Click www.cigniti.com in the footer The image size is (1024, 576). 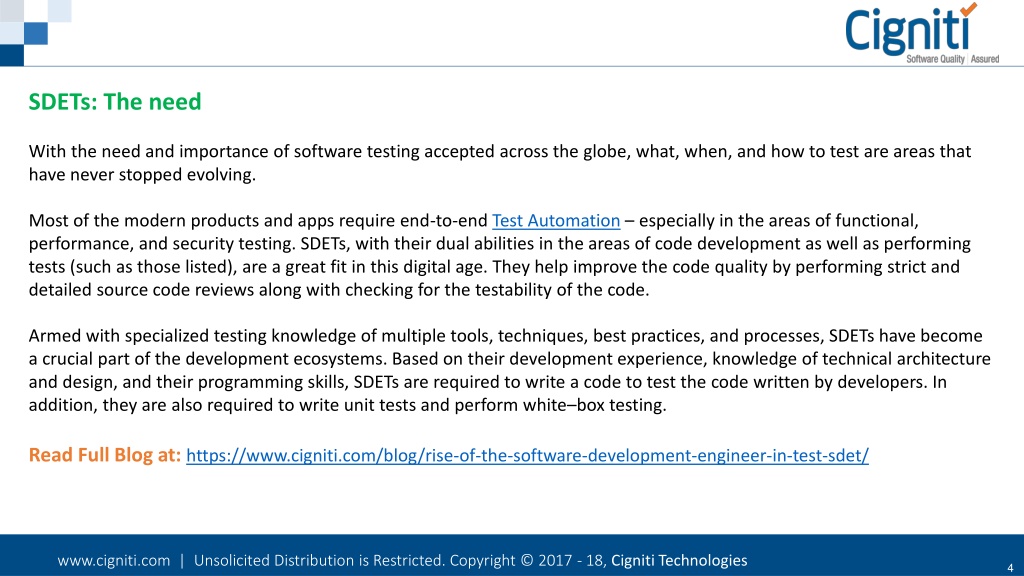[x=114, y=560]
